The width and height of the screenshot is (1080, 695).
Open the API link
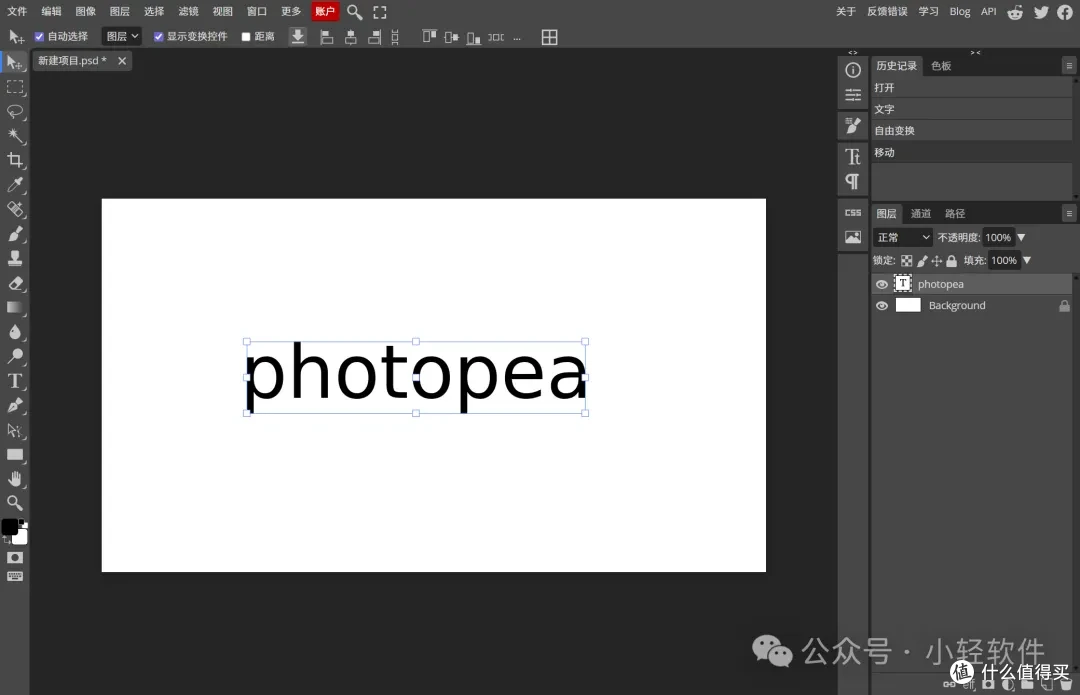[x=988, y=12]
